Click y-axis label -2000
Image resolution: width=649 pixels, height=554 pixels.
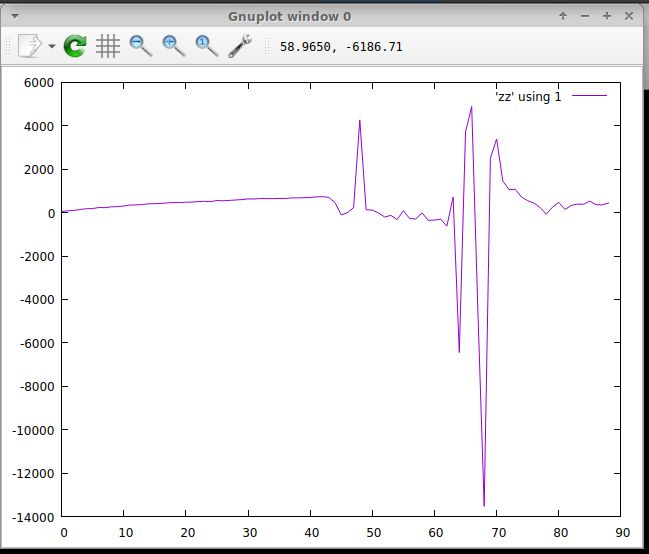[x=37, y=257]
